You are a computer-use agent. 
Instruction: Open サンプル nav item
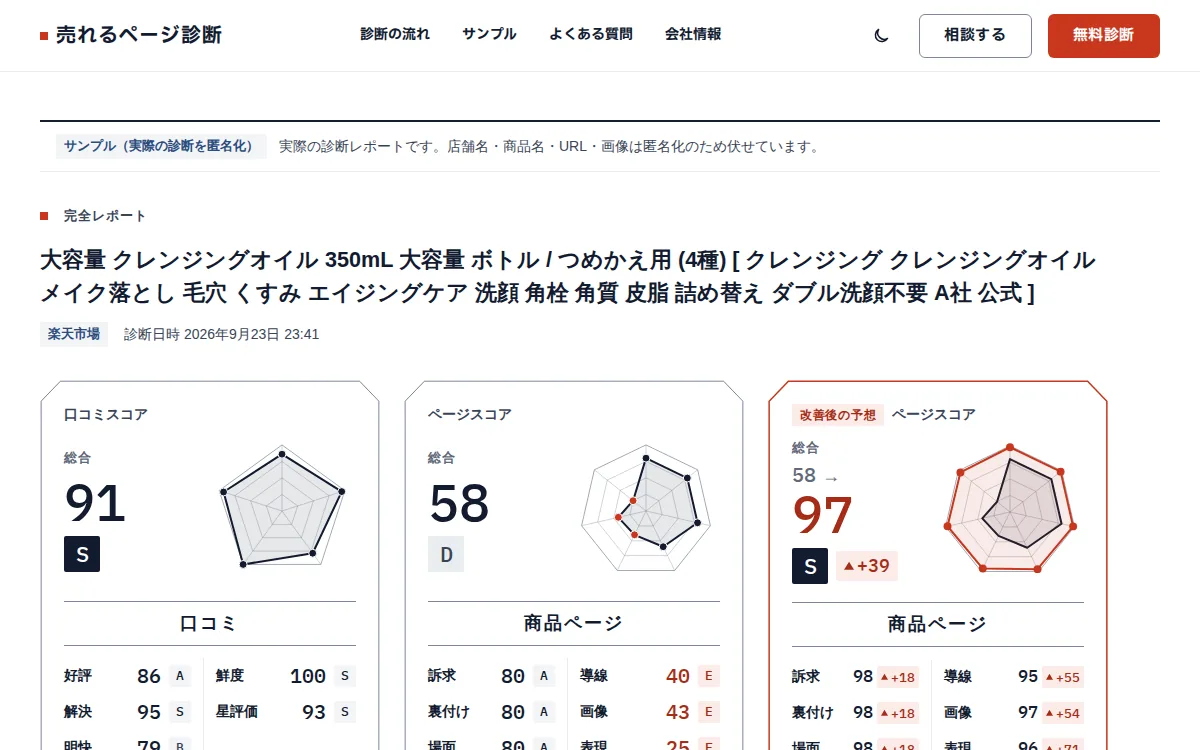[489, 34]
